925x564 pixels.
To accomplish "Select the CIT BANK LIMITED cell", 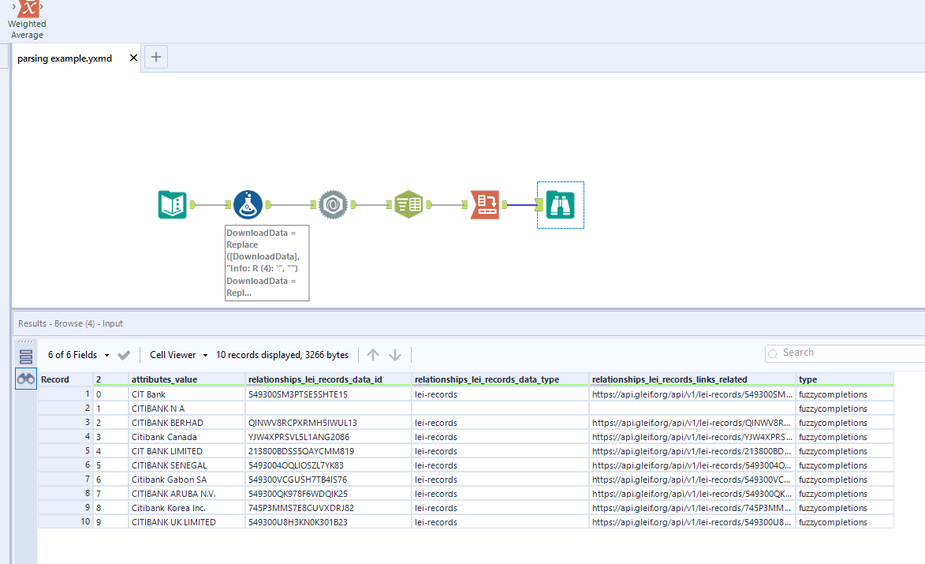I will [186, 451].
